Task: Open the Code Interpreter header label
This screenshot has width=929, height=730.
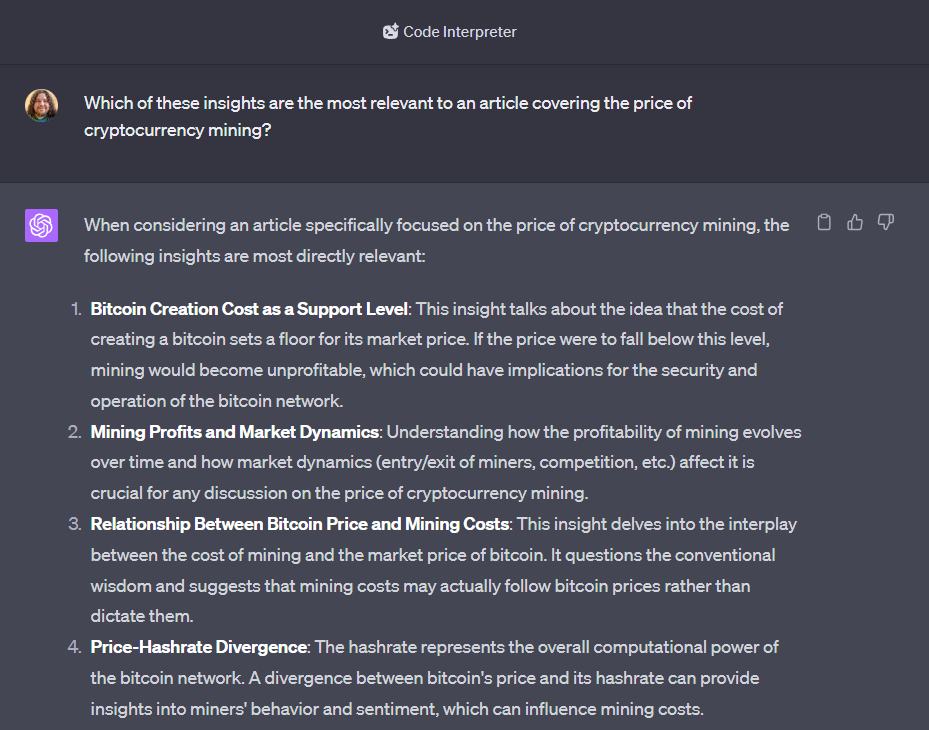Action: tap(458, 31)
